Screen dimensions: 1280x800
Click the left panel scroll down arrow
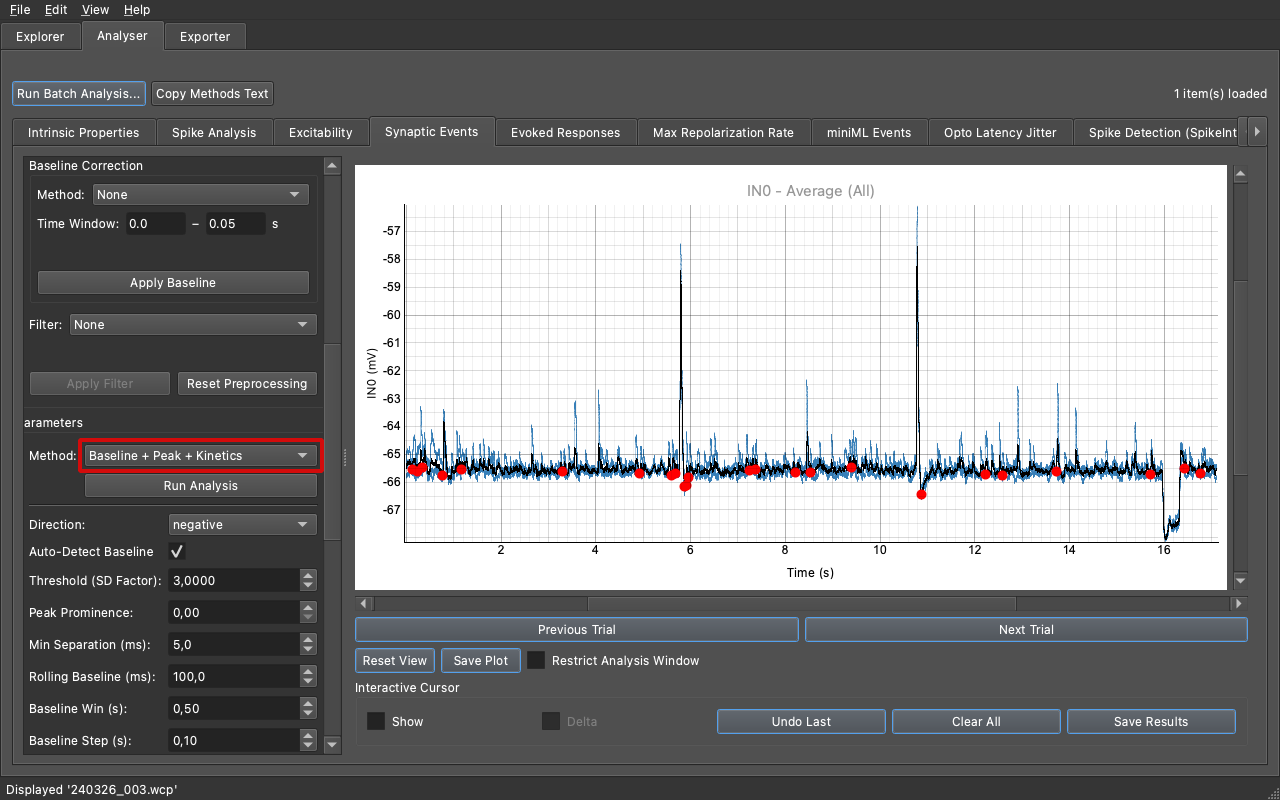tap(333, 744)
